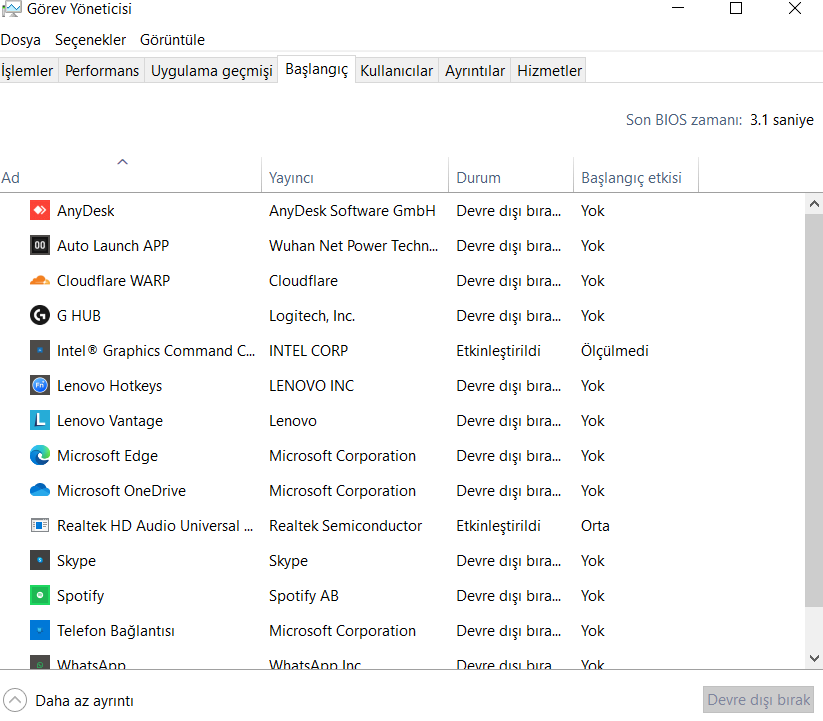Sort by the Durum column header

coord(479,178)
